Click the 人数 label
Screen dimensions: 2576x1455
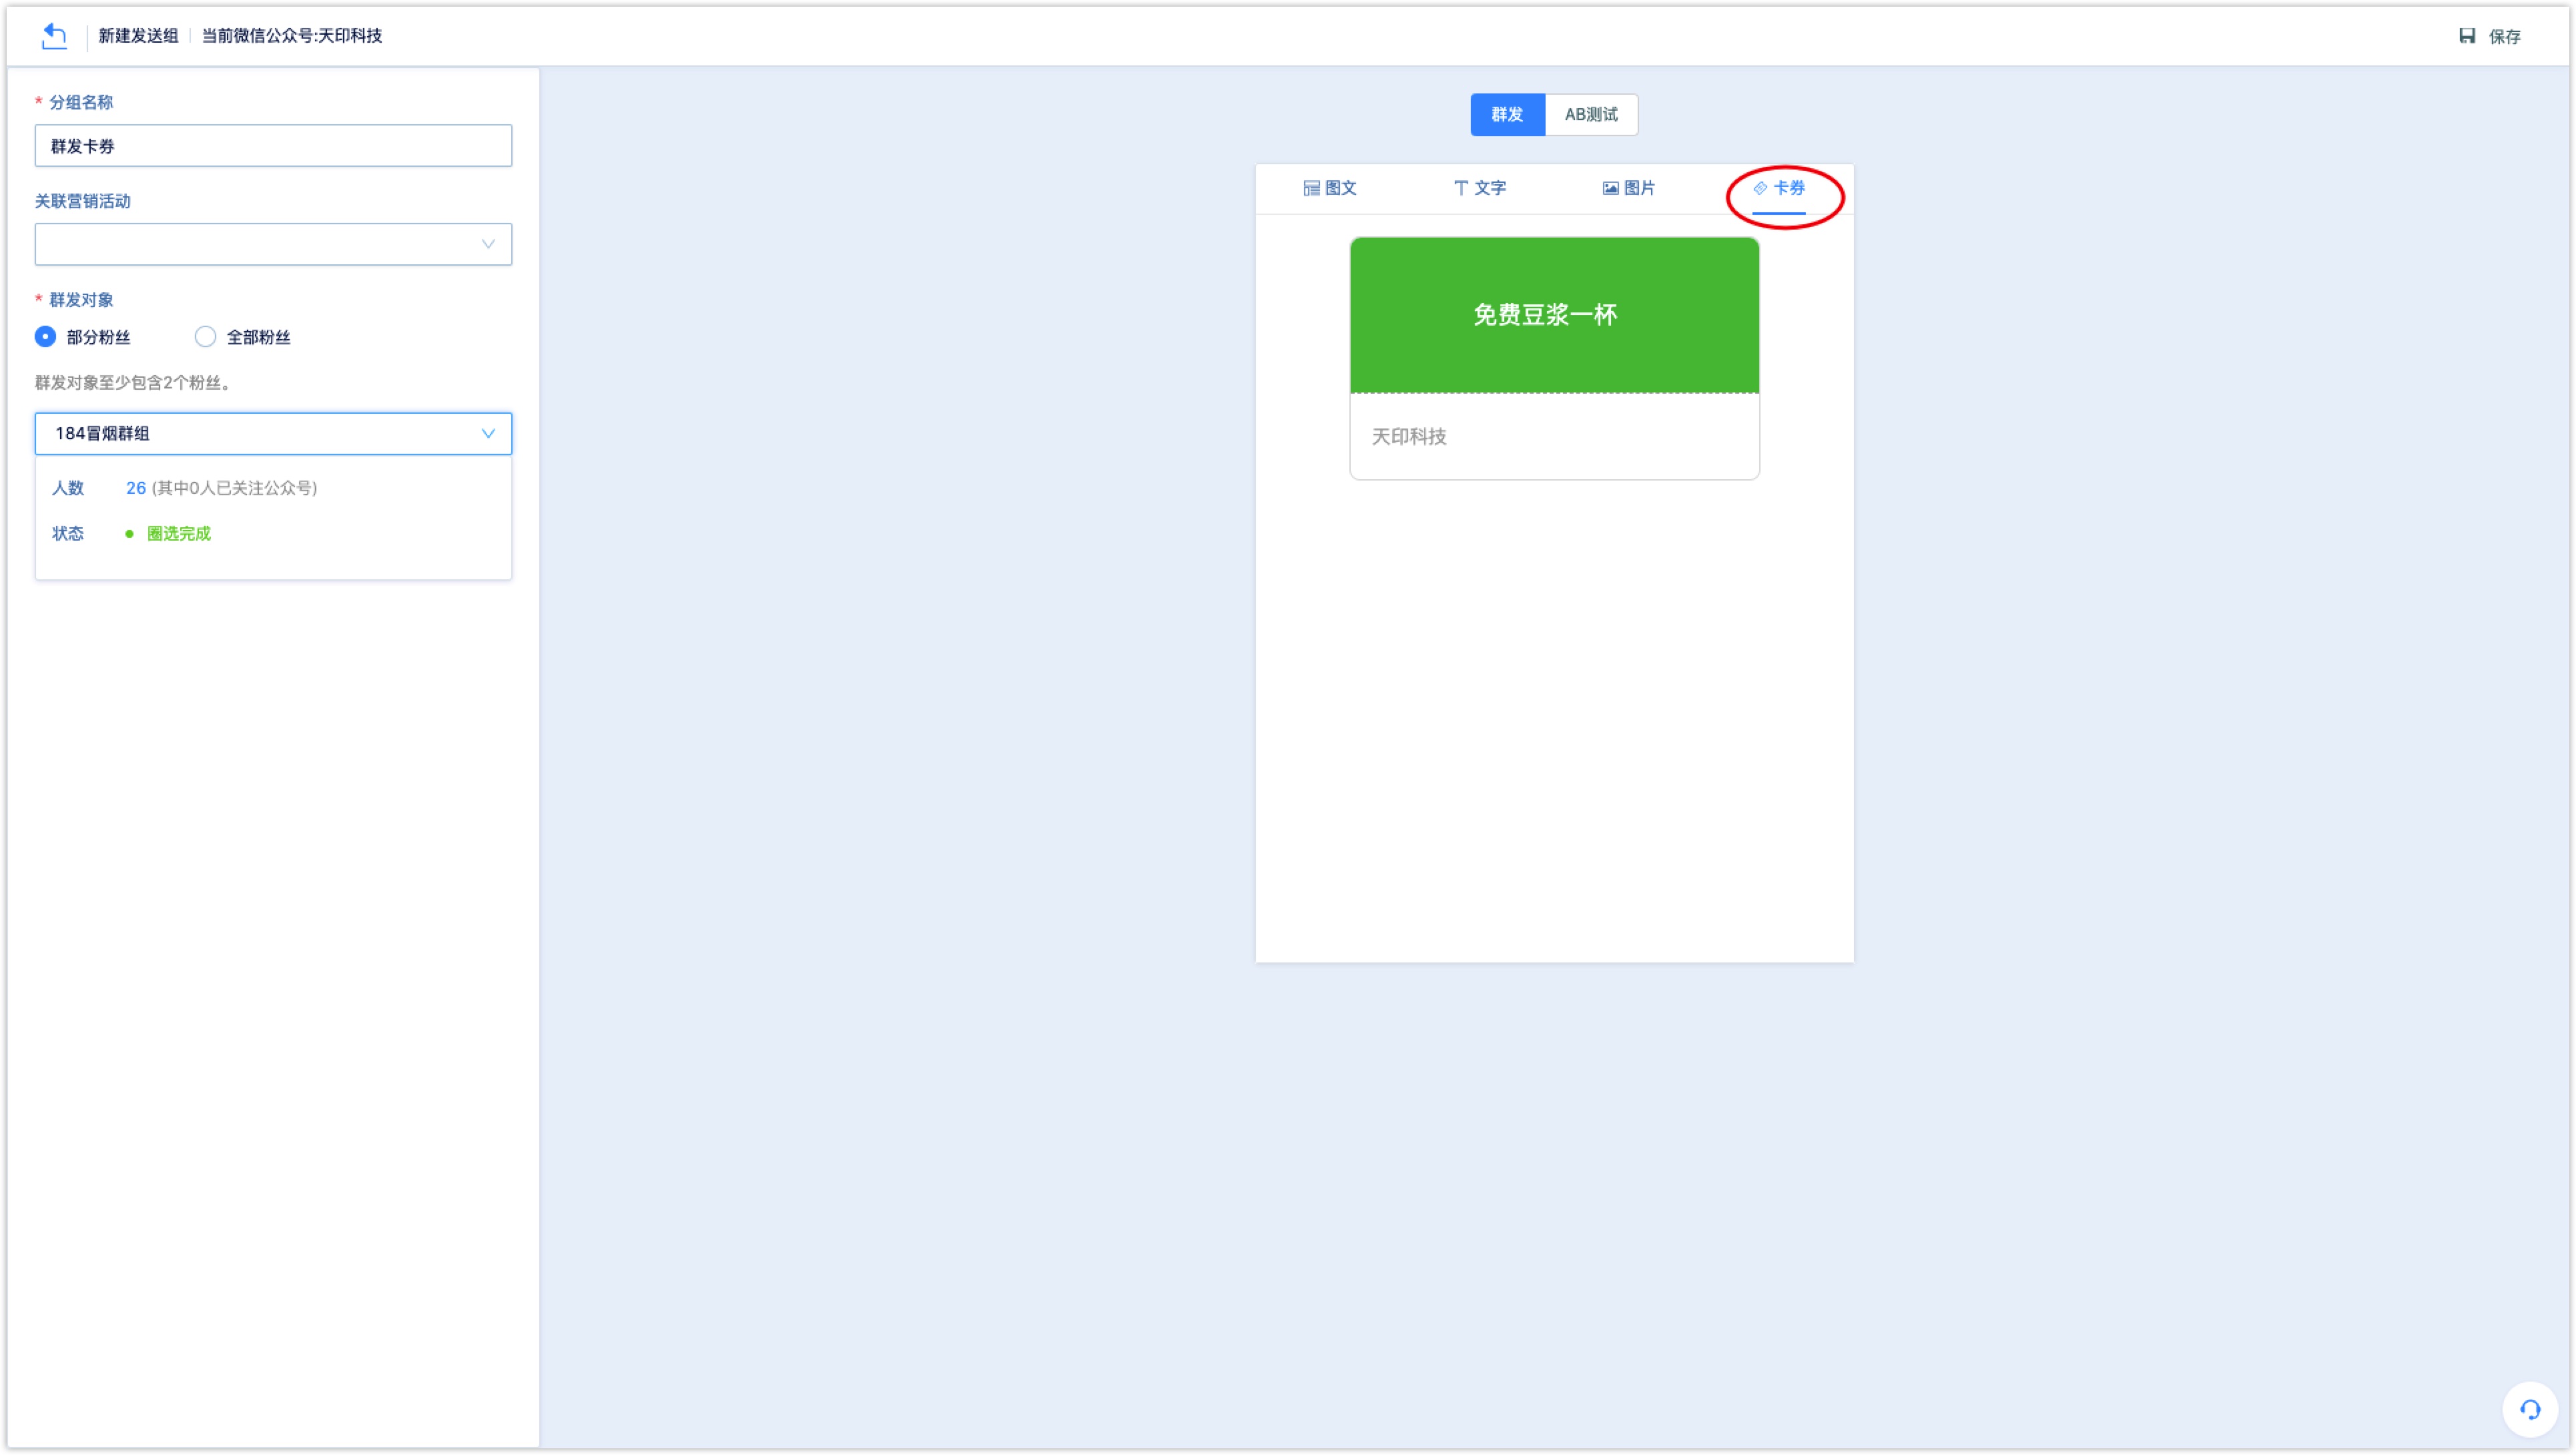click(68, 488)
